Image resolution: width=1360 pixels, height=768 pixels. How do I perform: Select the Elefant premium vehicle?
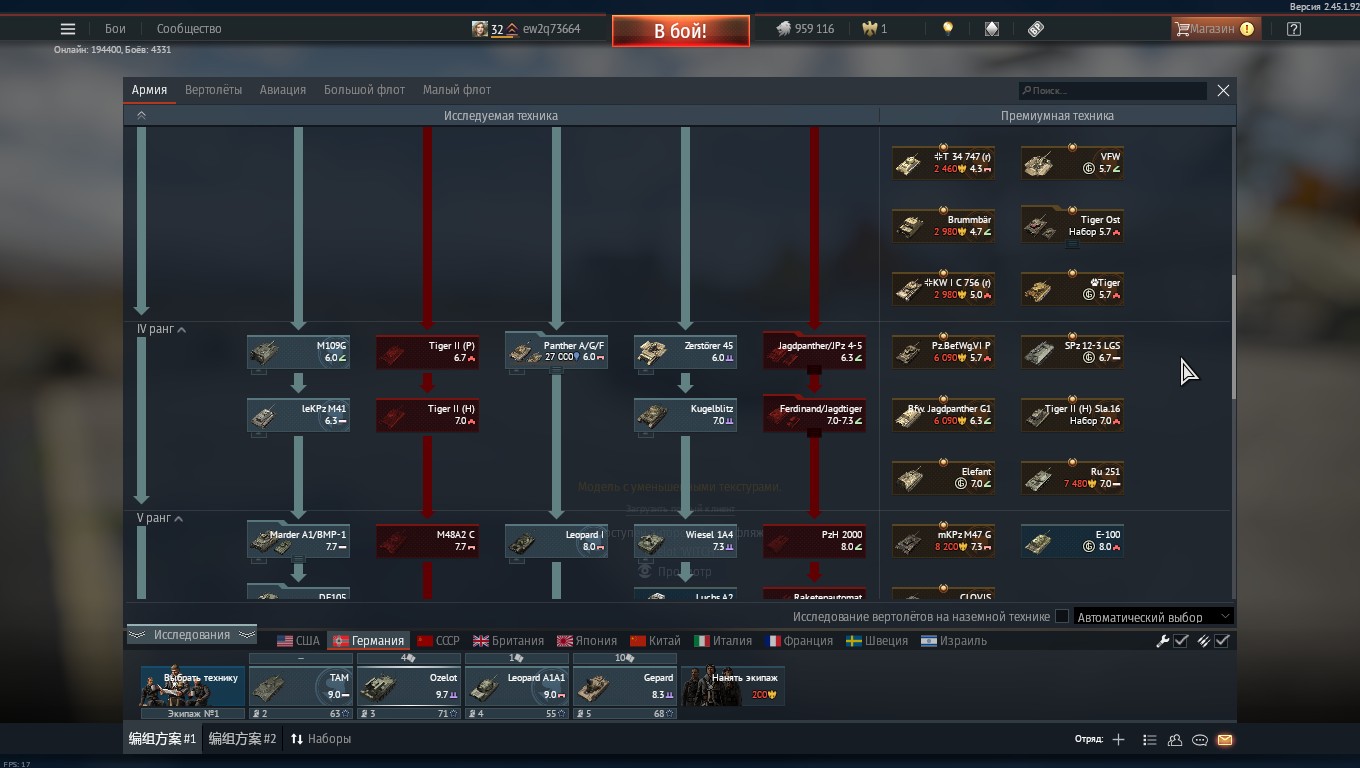click(943, 478)
